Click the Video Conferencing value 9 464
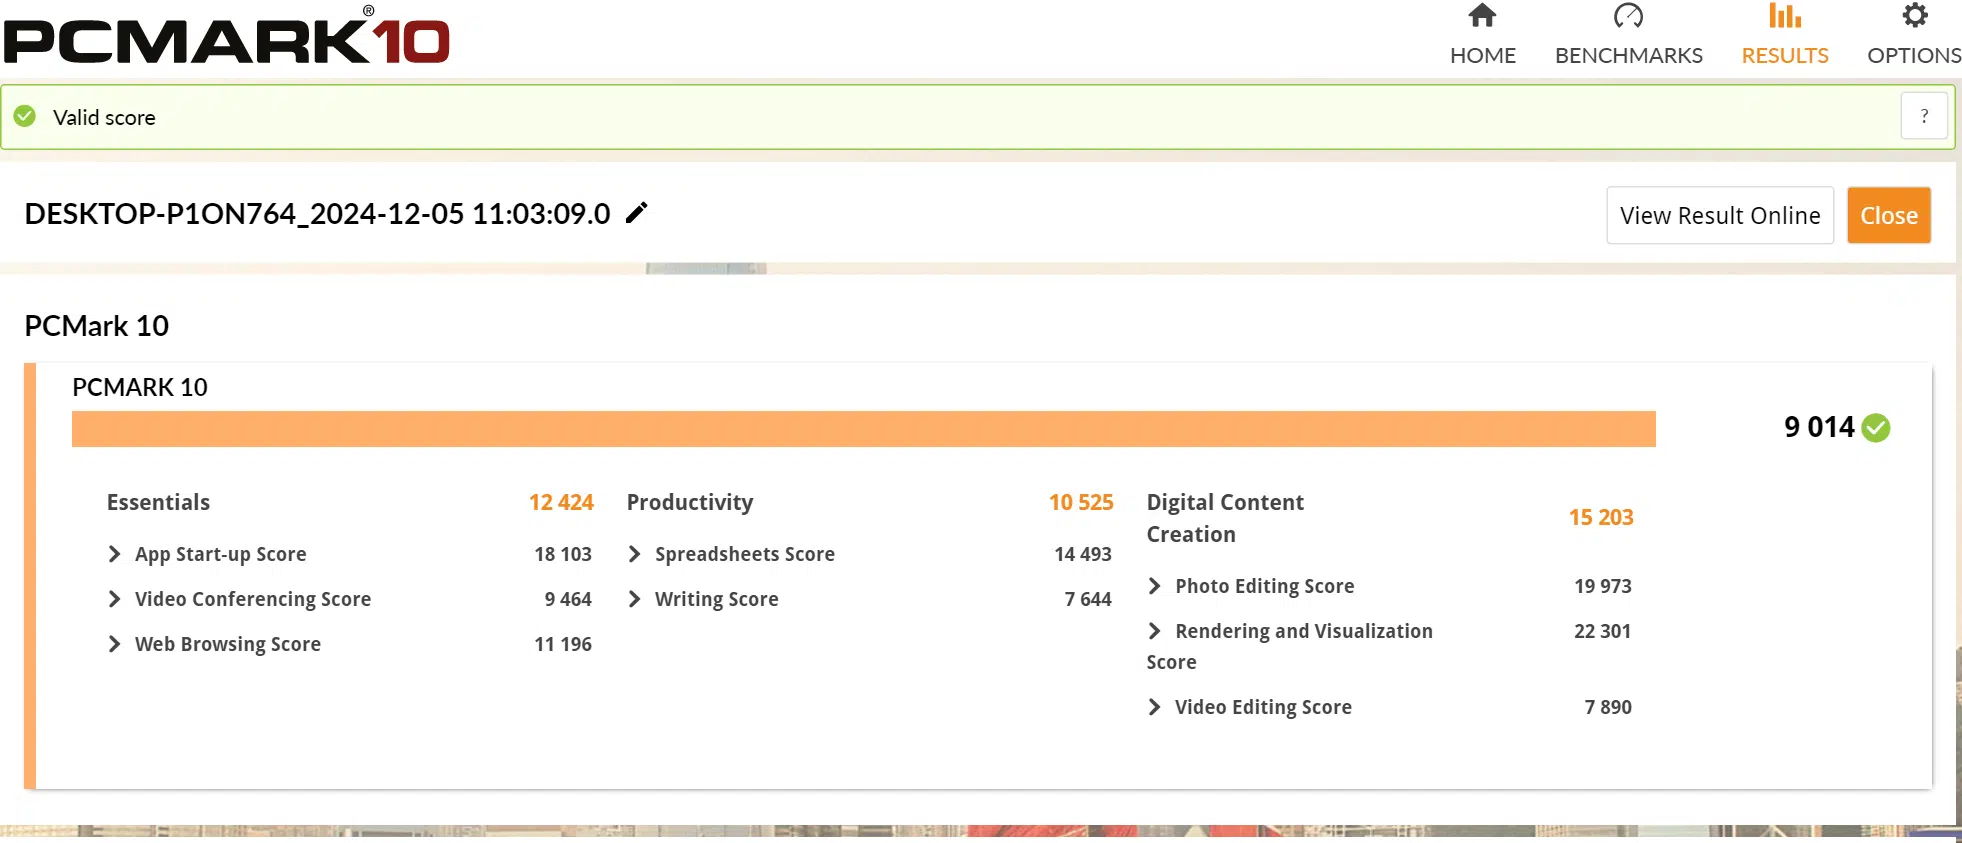The image size is (1962, 843). 568,599
